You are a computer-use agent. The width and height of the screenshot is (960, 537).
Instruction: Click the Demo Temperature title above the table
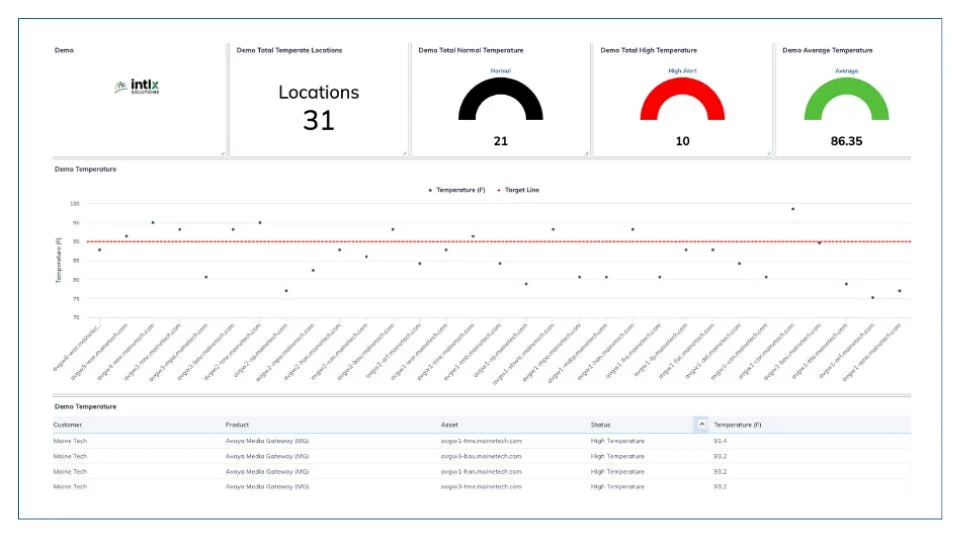point(85,407)
